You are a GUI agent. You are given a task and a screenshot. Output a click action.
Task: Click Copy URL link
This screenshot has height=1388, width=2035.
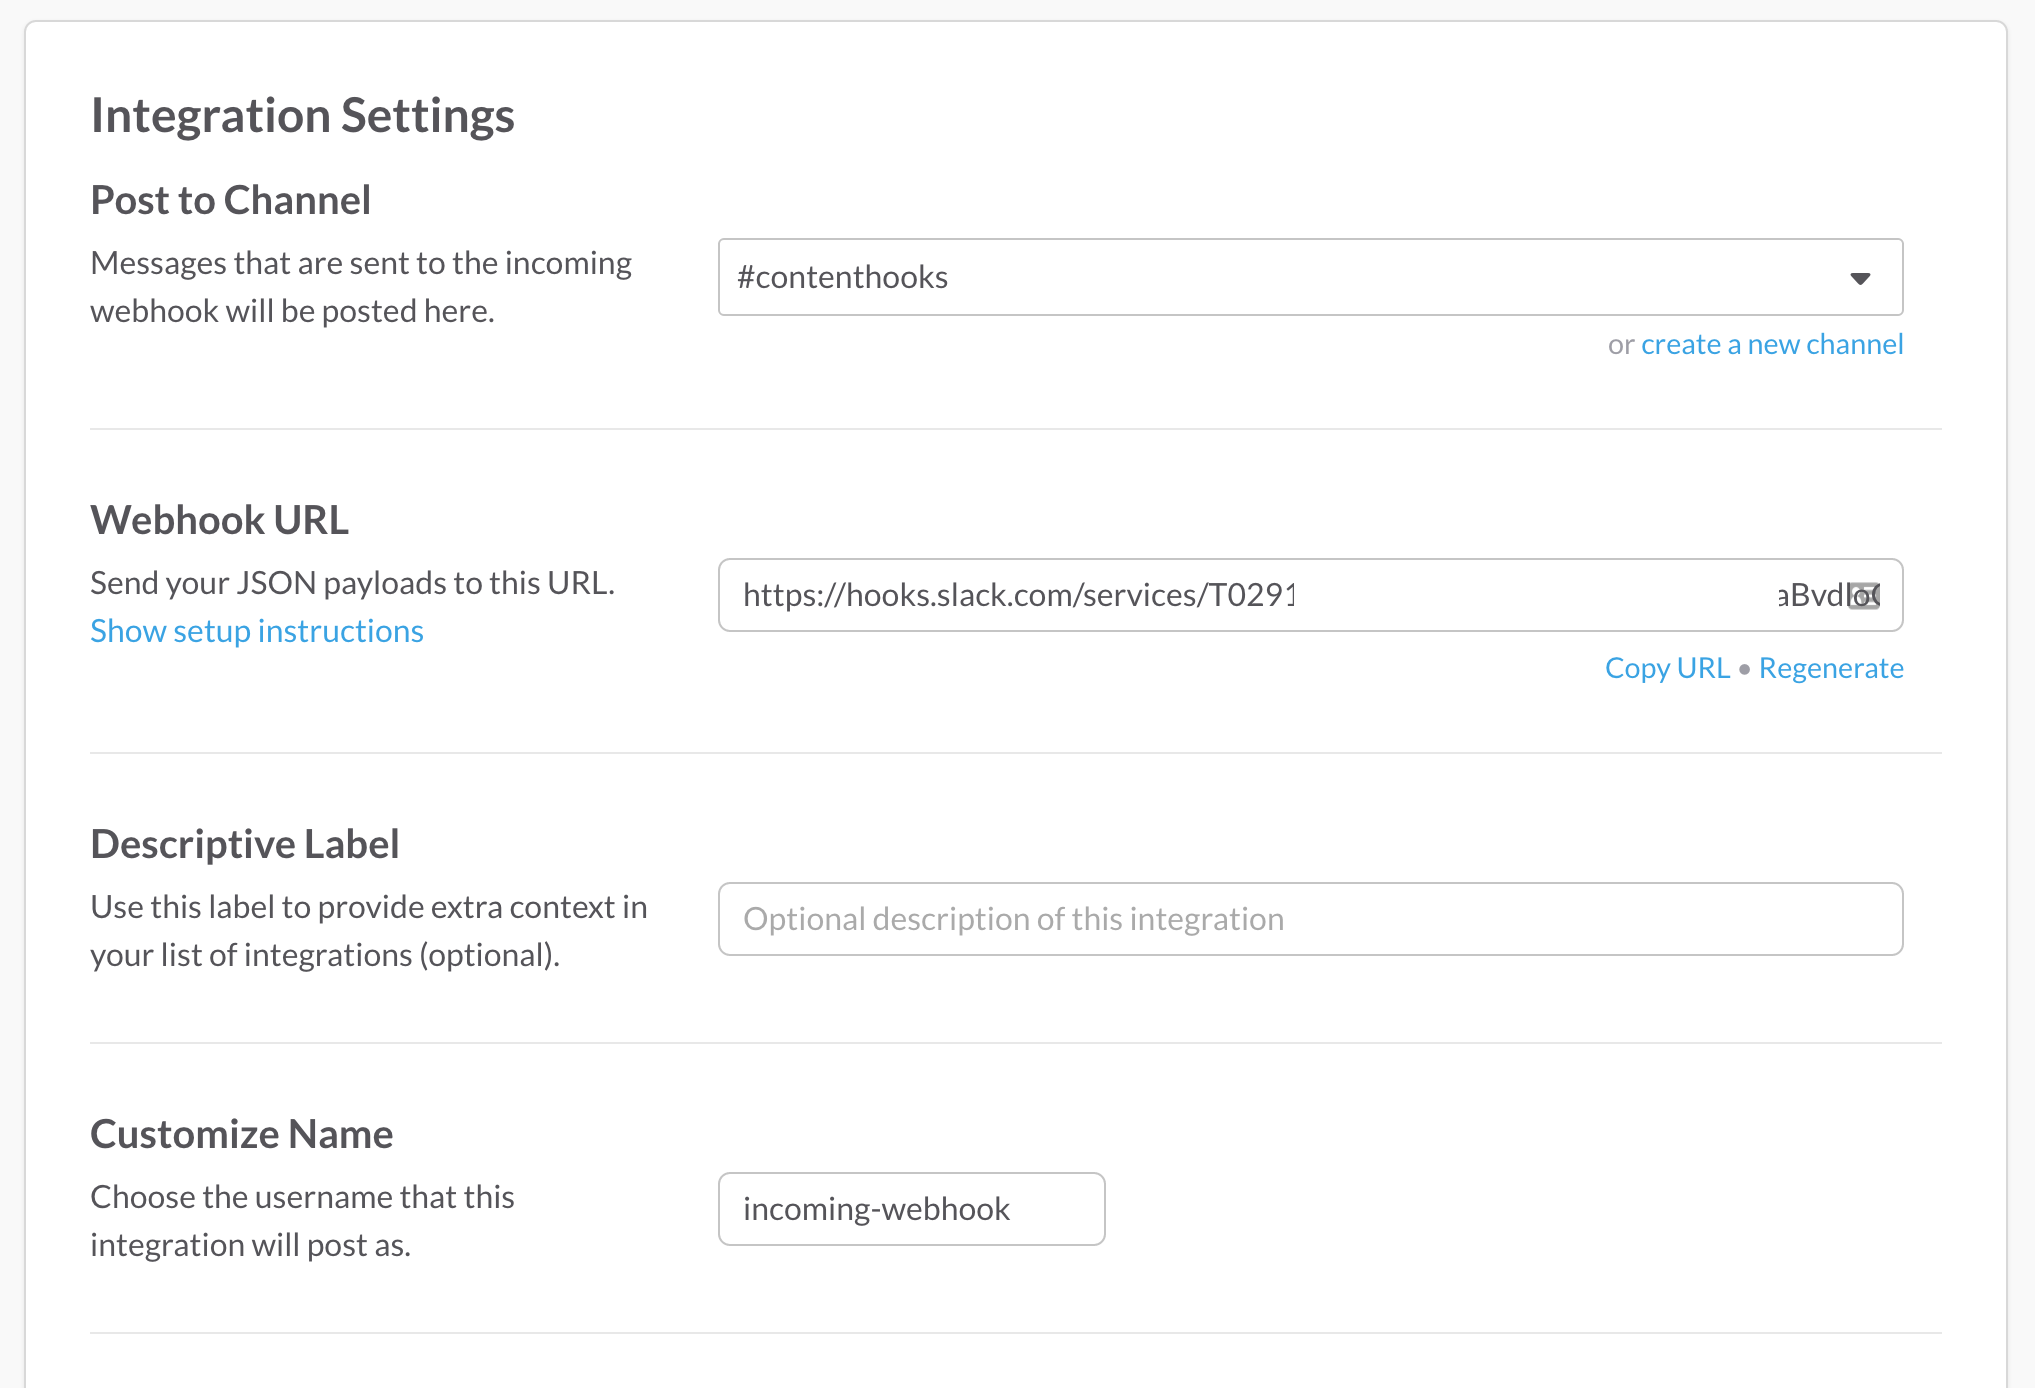[1667, 668]
